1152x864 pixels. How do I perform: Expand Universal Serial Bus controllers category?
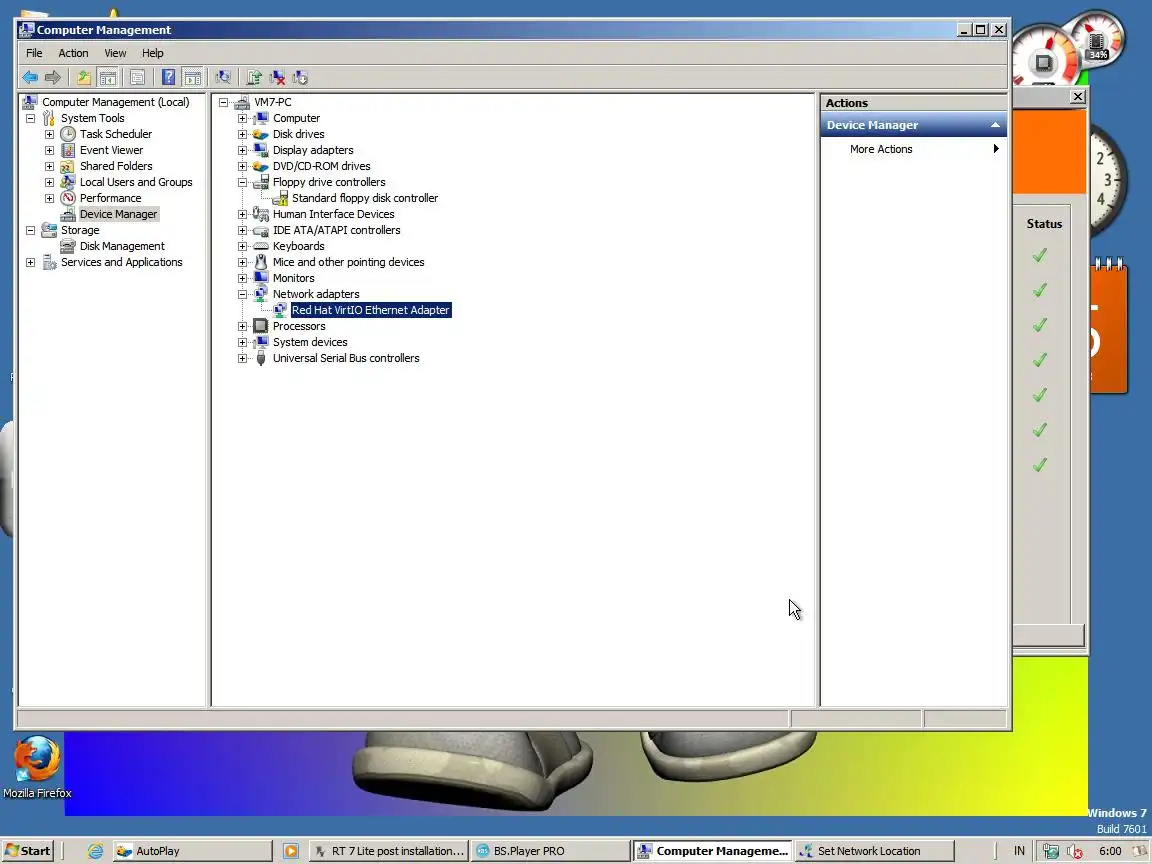point(242,359)
